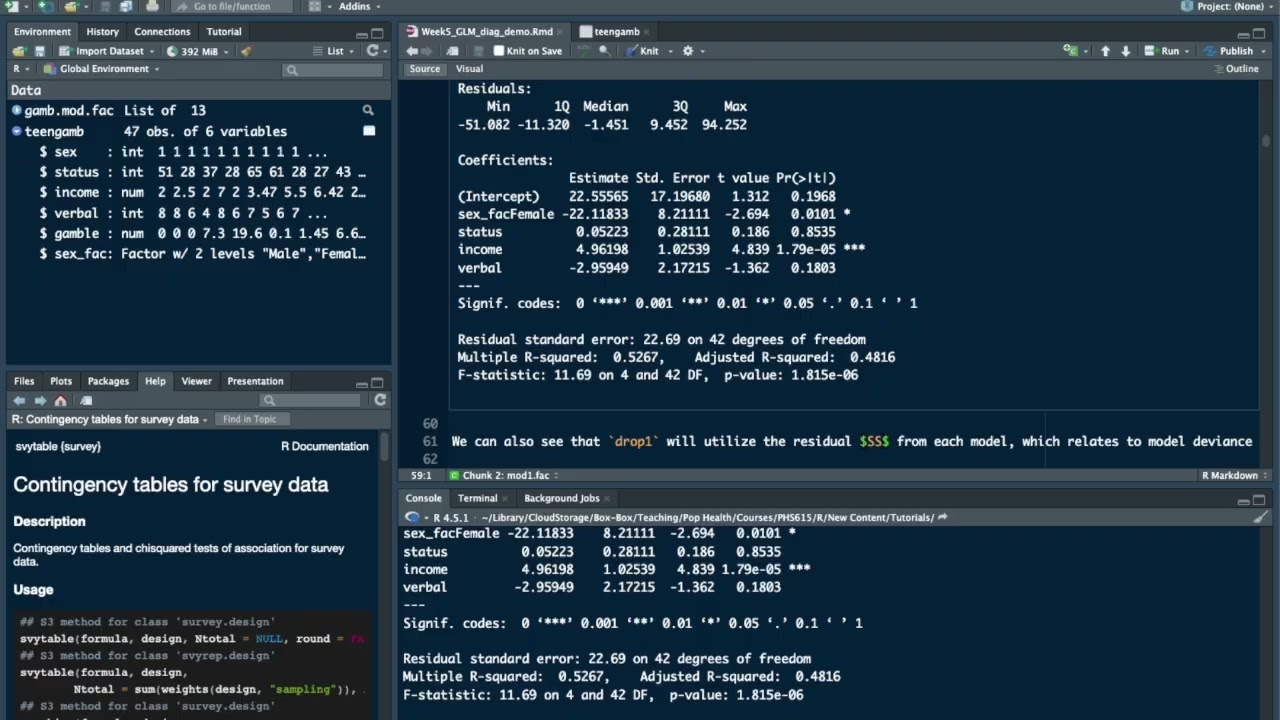Go back in the Help pane
The width and height of the screenshot is (1280, 720).
tap(19, 400)
